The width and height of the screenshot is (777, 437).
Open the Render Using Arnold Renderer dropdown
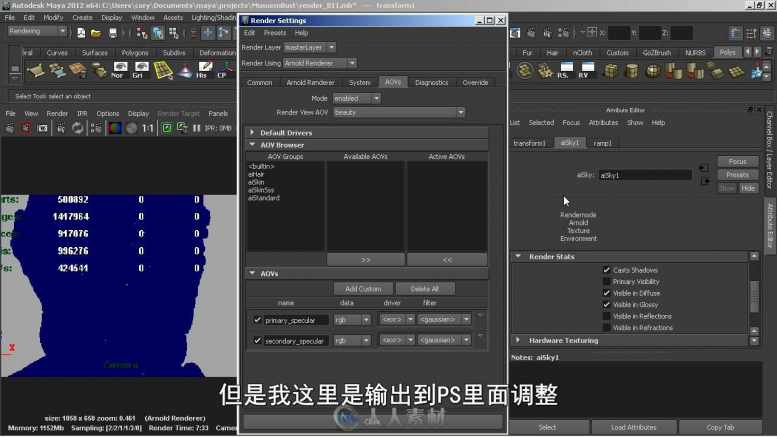pos(320,63)
